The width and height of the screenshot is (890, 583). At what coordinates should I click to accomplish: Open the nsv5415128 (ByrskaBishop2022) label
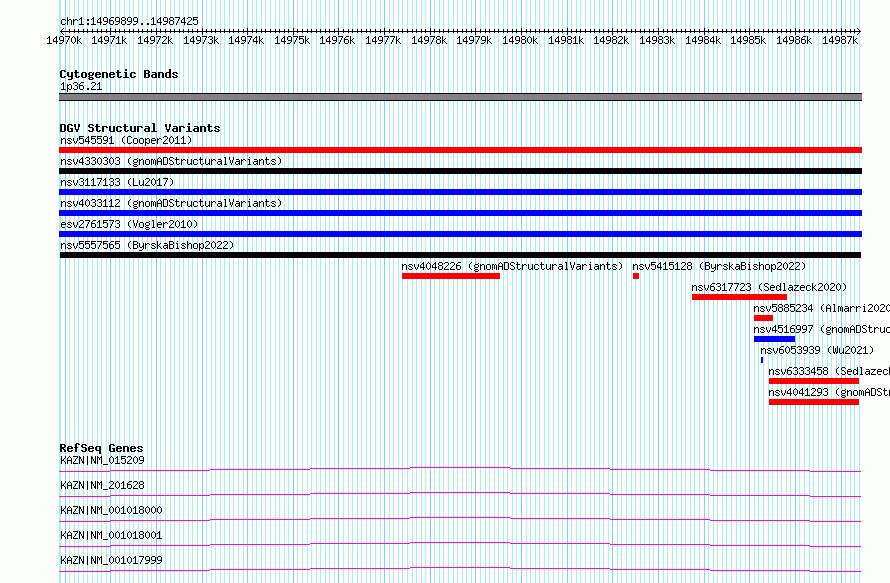(719, 266)
